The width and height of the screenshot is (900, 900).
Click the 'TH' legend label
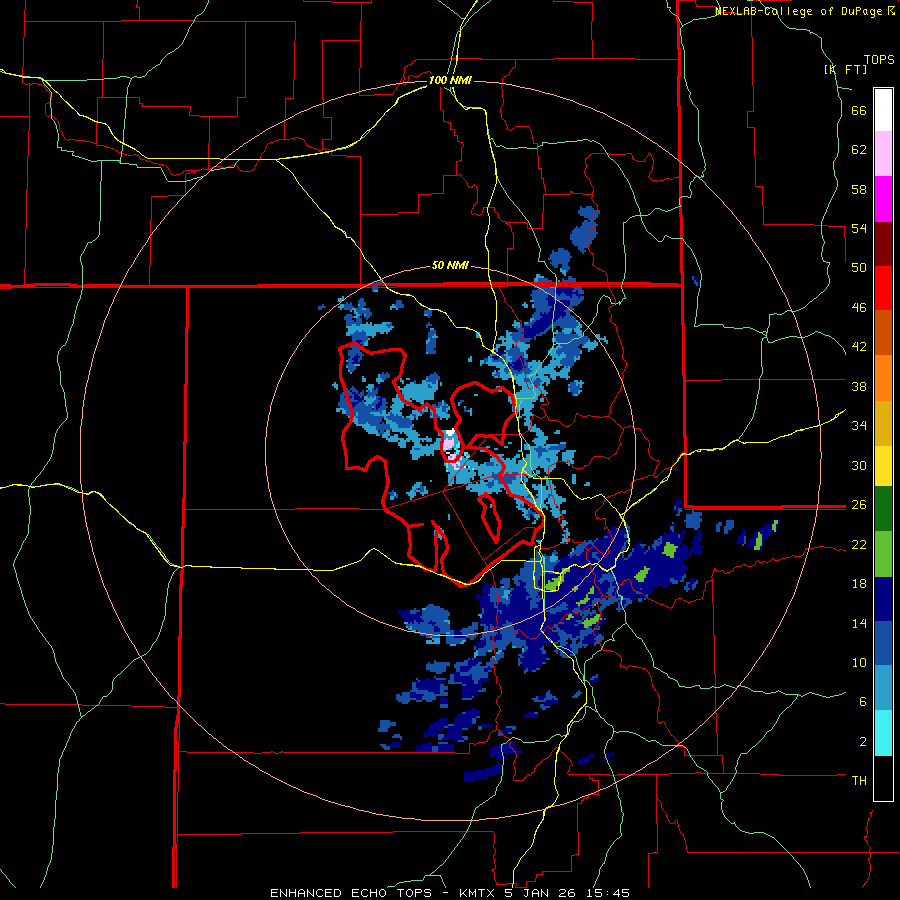pos(859,781)
